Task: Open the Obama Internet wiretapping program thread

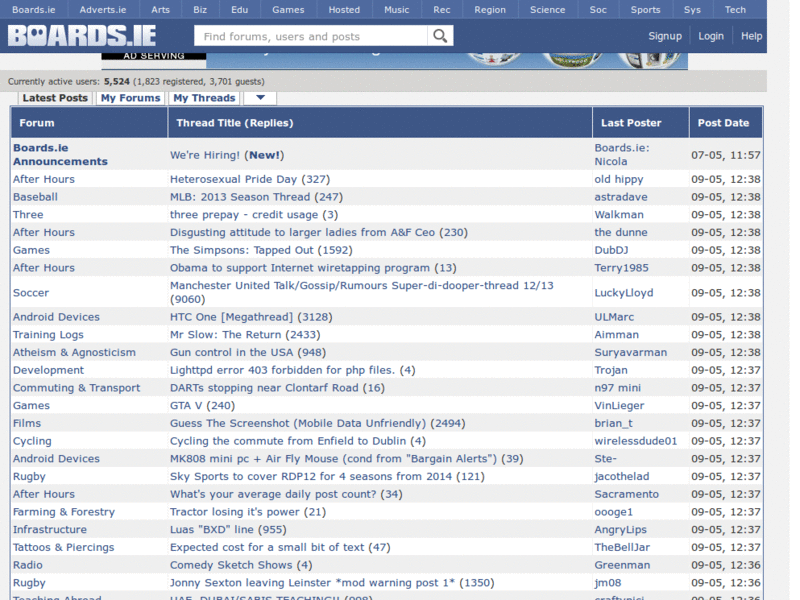Action: (300, 268)
